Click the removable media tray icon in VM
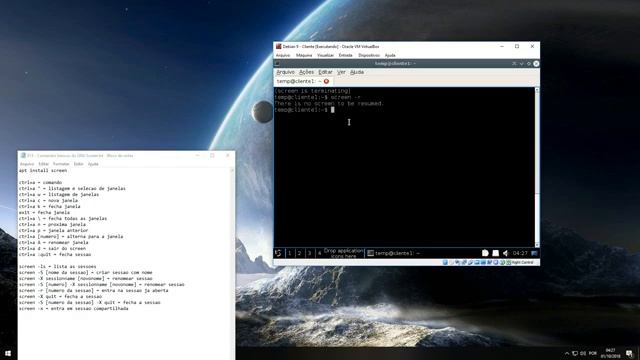640x360 pixels. (x=496, y=253)
